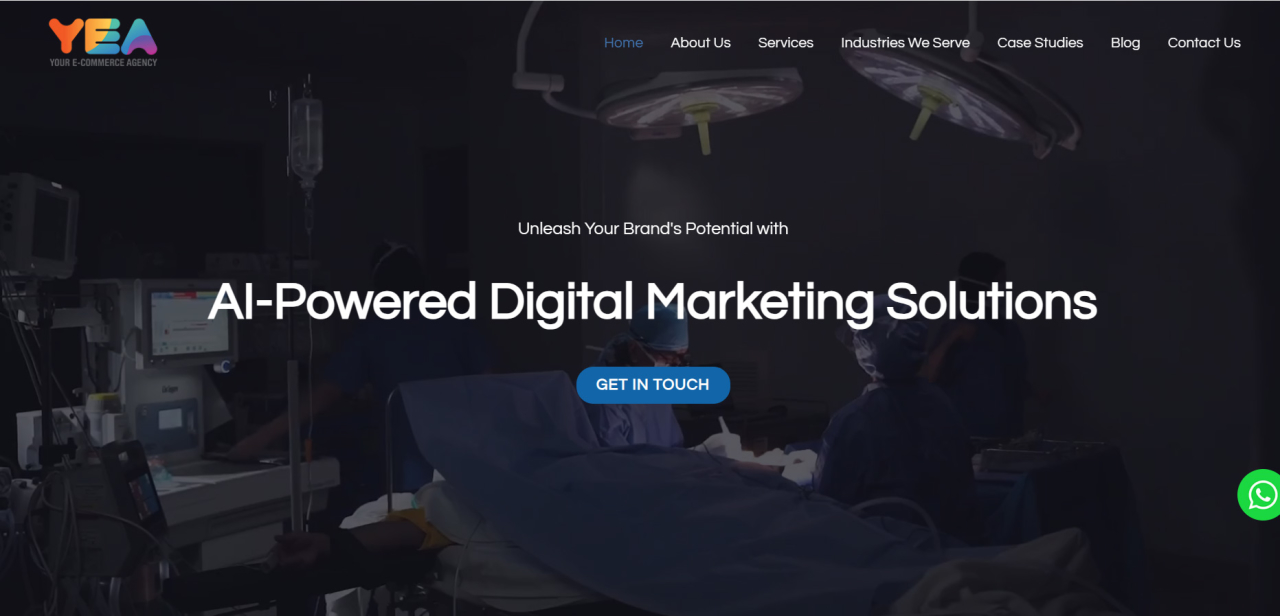Click the 'Unleash Your Brand's Potential with' text
Viewport: 1280px width, 616px height.
point(653,228)
